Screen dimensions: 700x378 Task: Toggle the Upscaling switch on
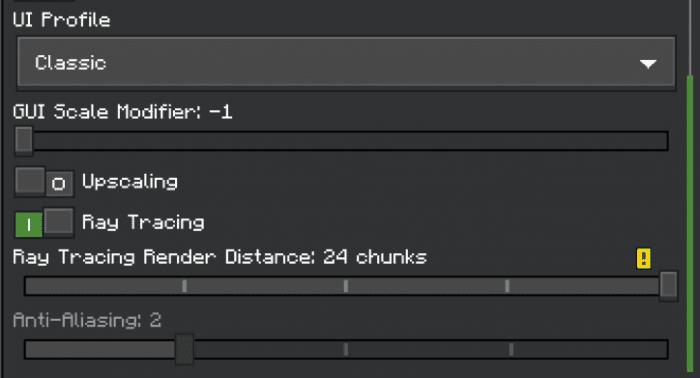44,182
